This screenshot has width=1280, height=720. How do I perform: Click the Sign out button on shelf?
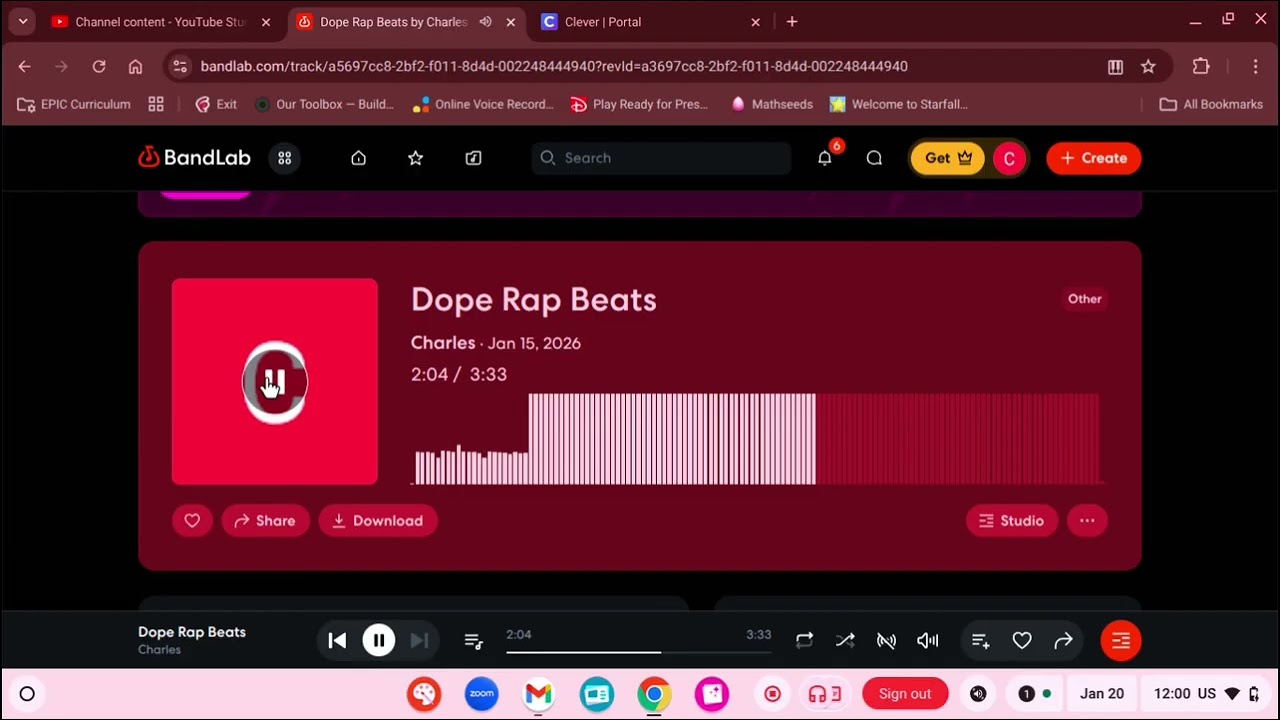(905, 694)
